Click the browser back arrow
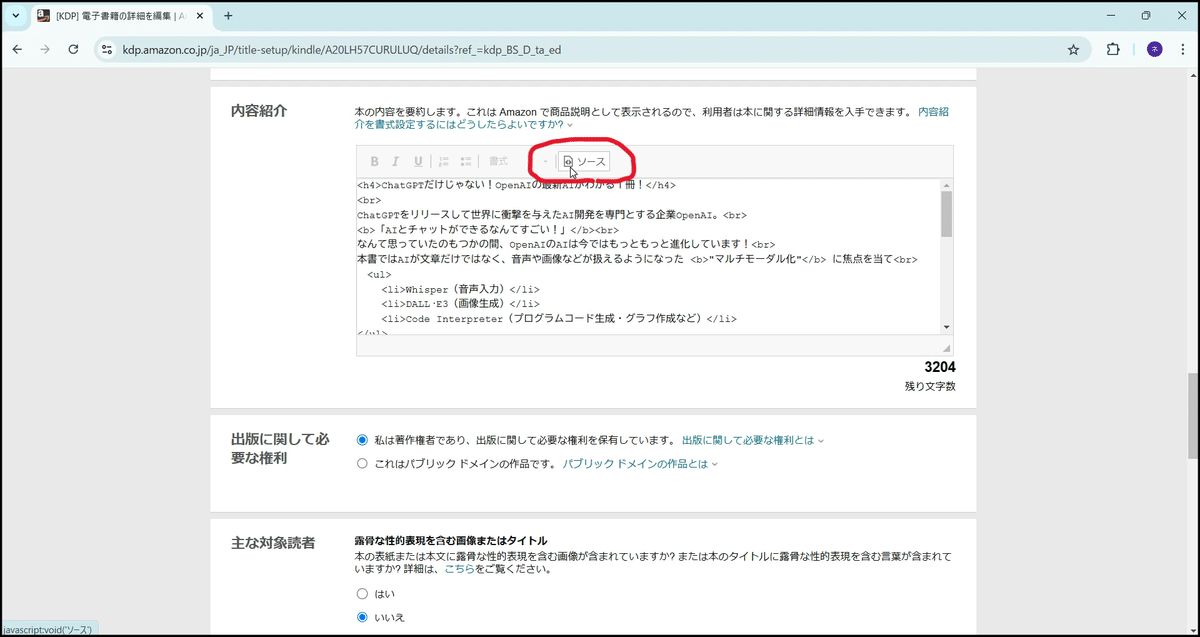Image resolution: width=1200 pixels, height=637 pixels. [x=17, y=49]
